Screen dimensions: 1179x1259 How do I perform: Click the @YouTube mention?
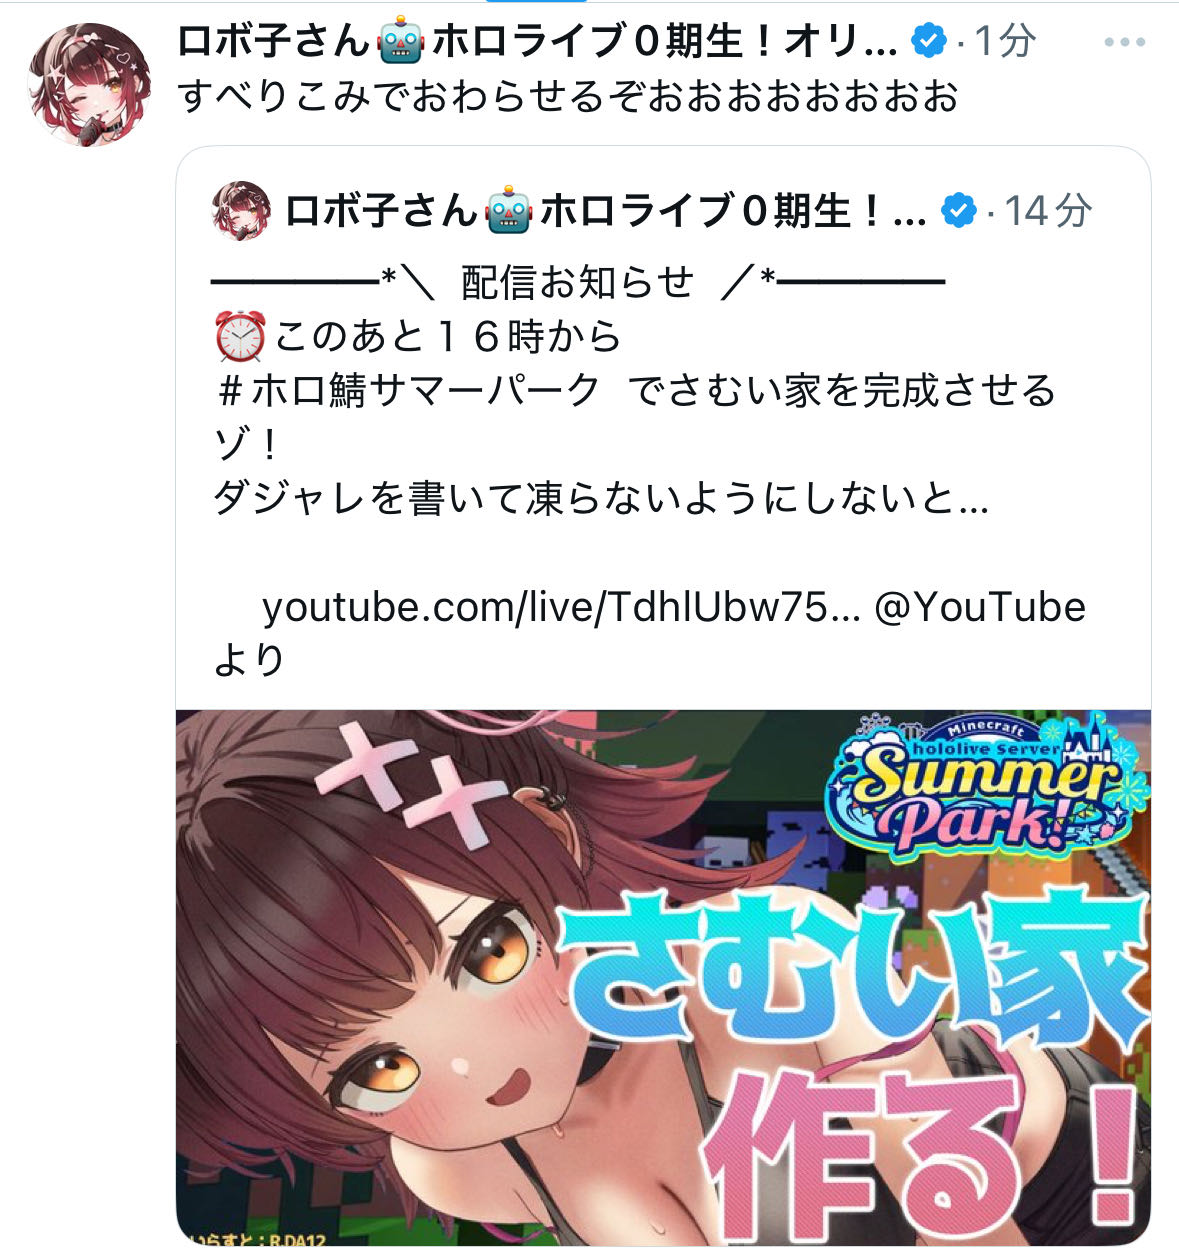[980, 607]
